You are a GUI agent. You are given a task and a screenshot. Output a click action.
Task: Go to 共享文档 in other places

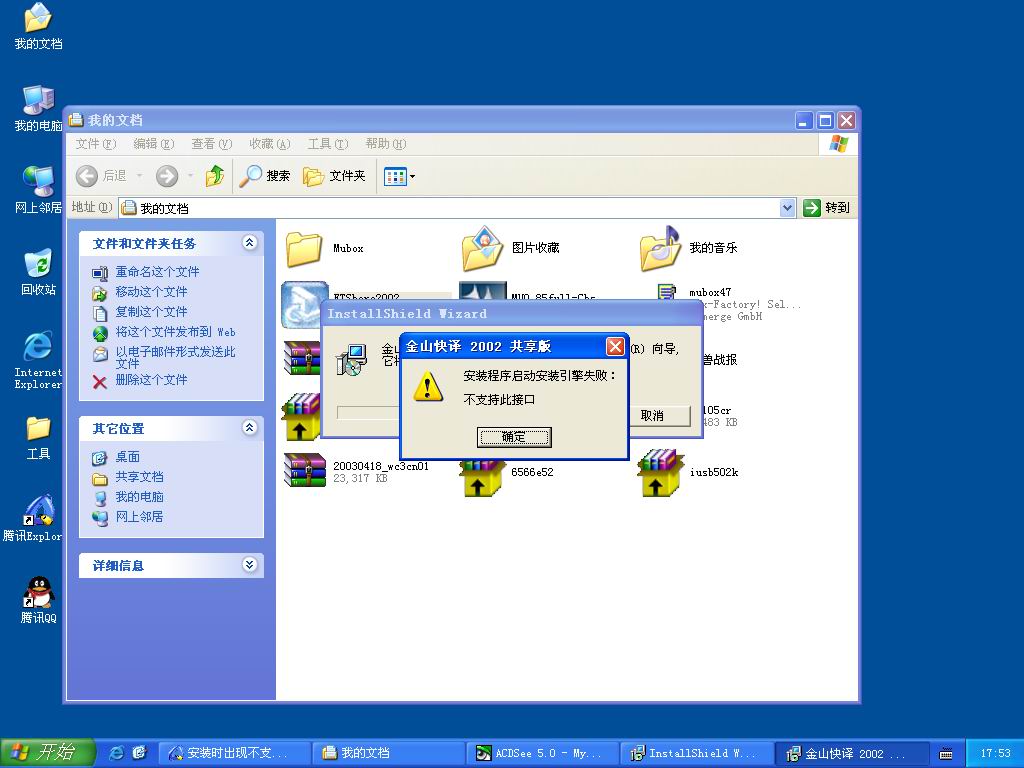139,477
